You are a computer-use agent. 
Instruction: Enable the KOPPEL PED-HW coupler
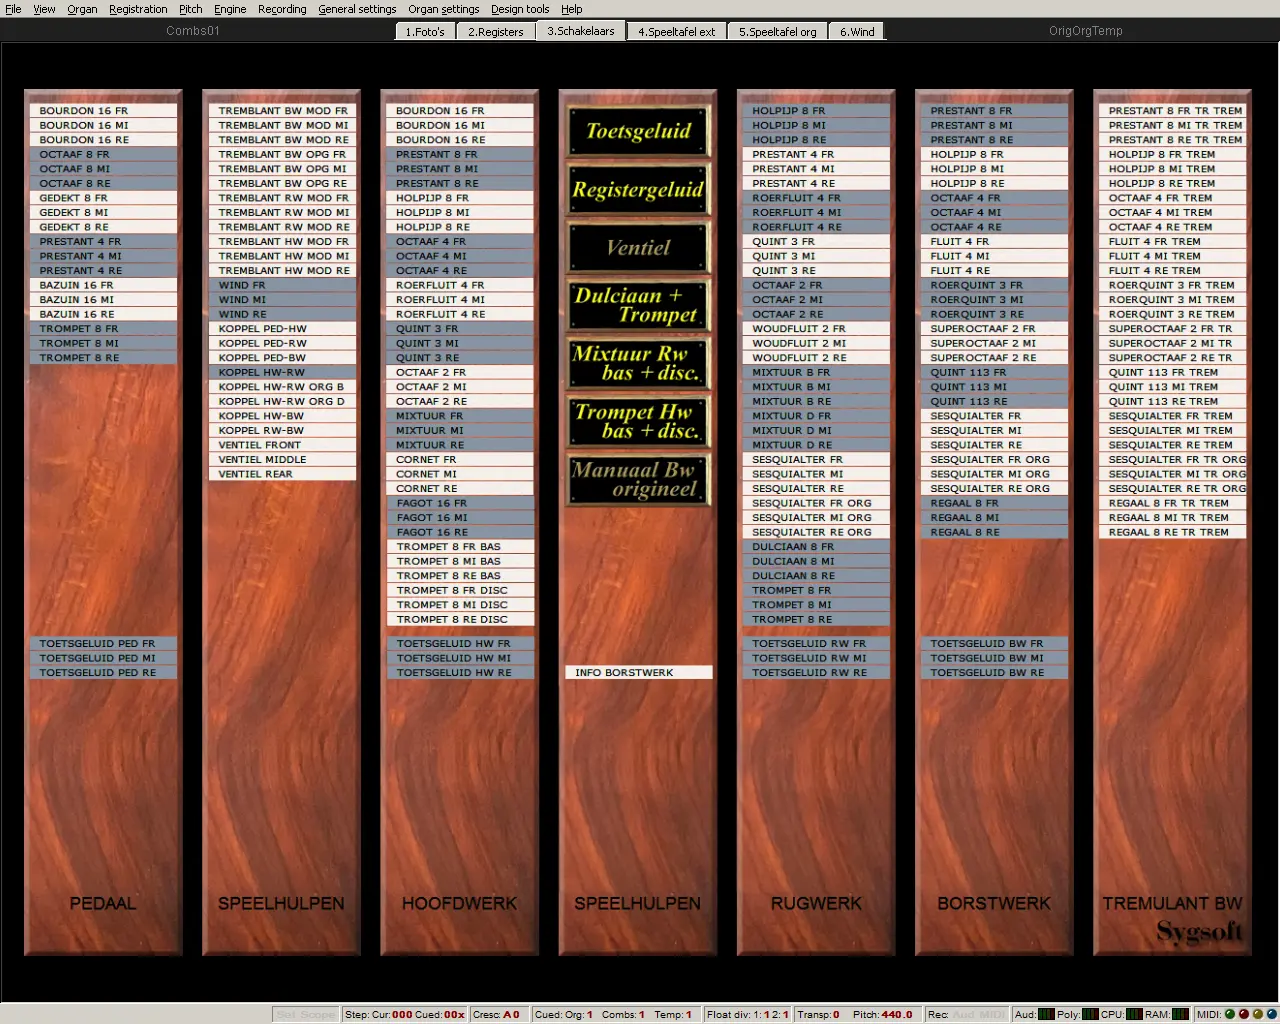click(282, 328)
